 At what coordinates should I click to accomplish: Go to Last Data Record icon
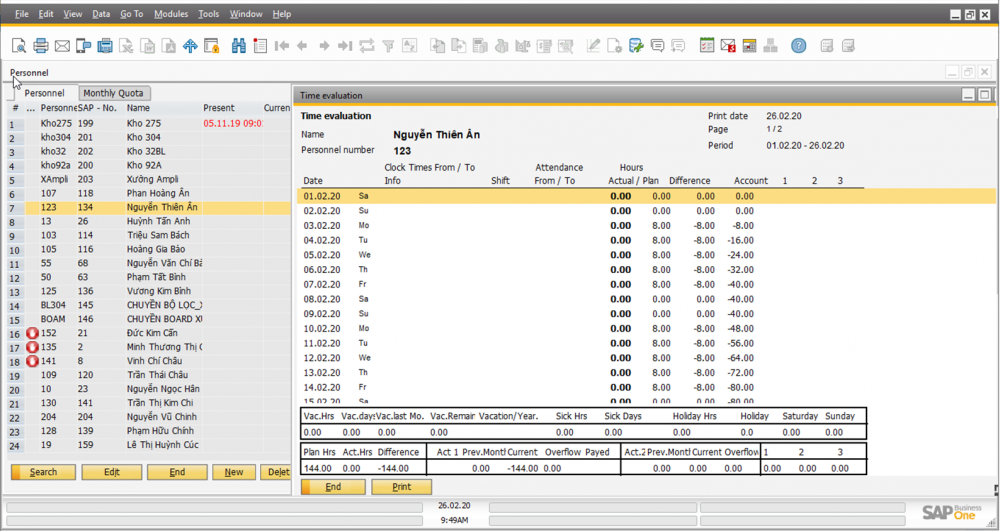(x=345, y=46)
